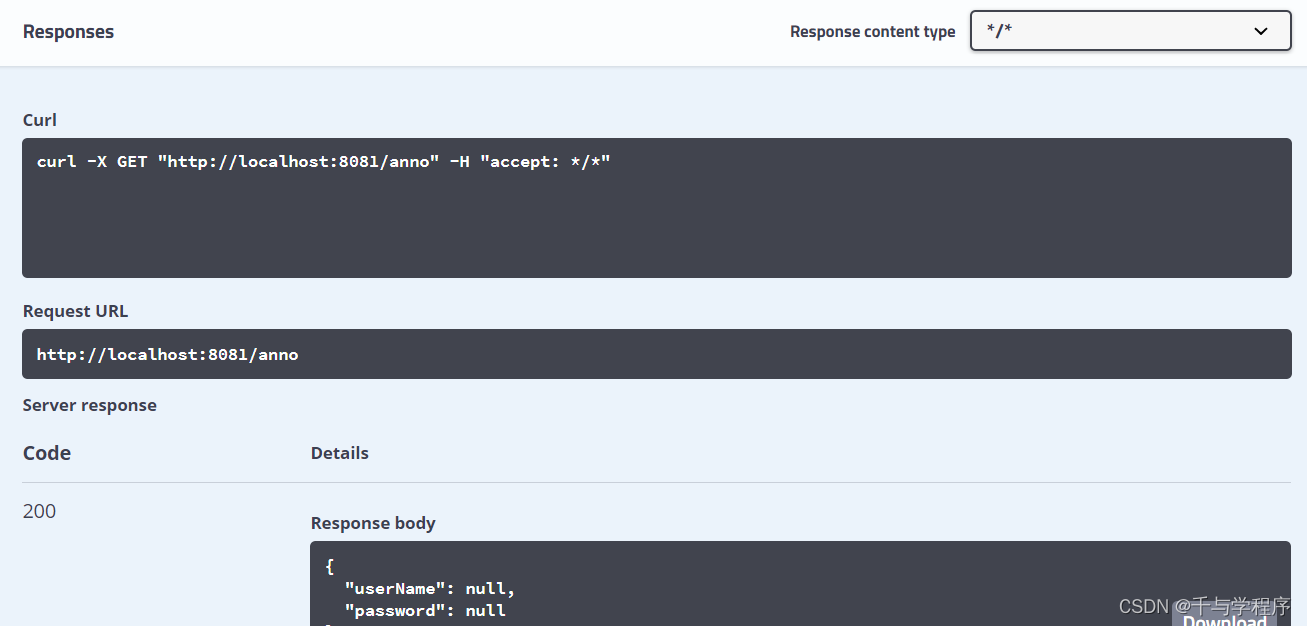Click "curl -X GET" at the command start
Image resolution: width=1307 pixels, height=626 pixels.
coord(92,161)
